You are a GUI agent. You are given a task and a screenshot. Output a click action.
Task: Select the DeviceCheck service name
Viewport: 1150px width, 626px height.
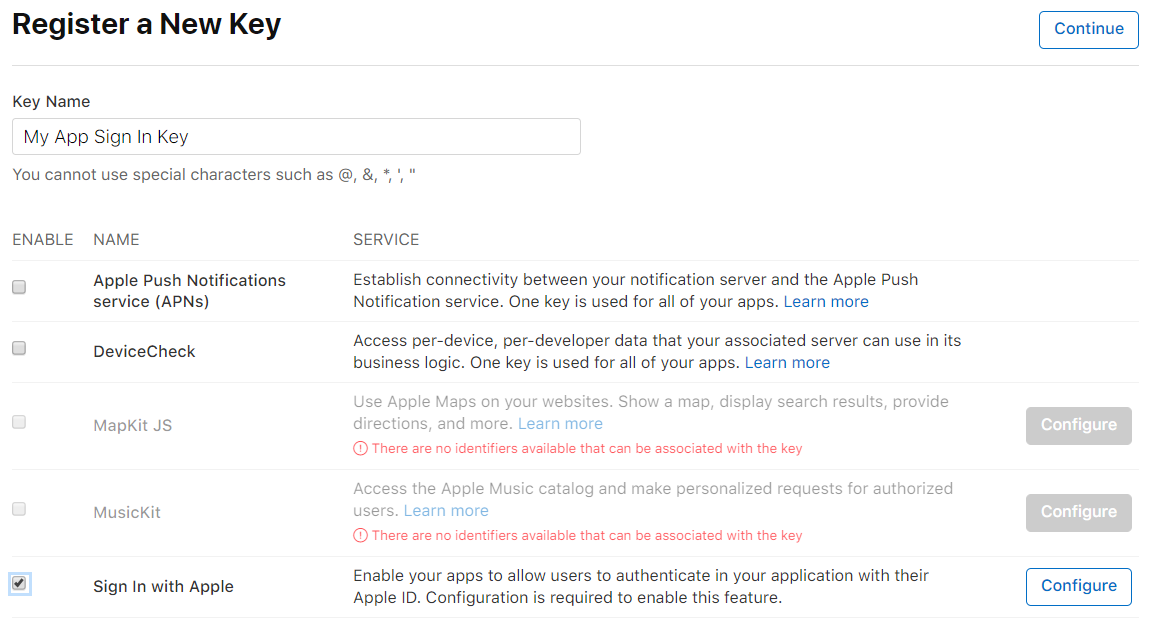click(x=144, y=351)
